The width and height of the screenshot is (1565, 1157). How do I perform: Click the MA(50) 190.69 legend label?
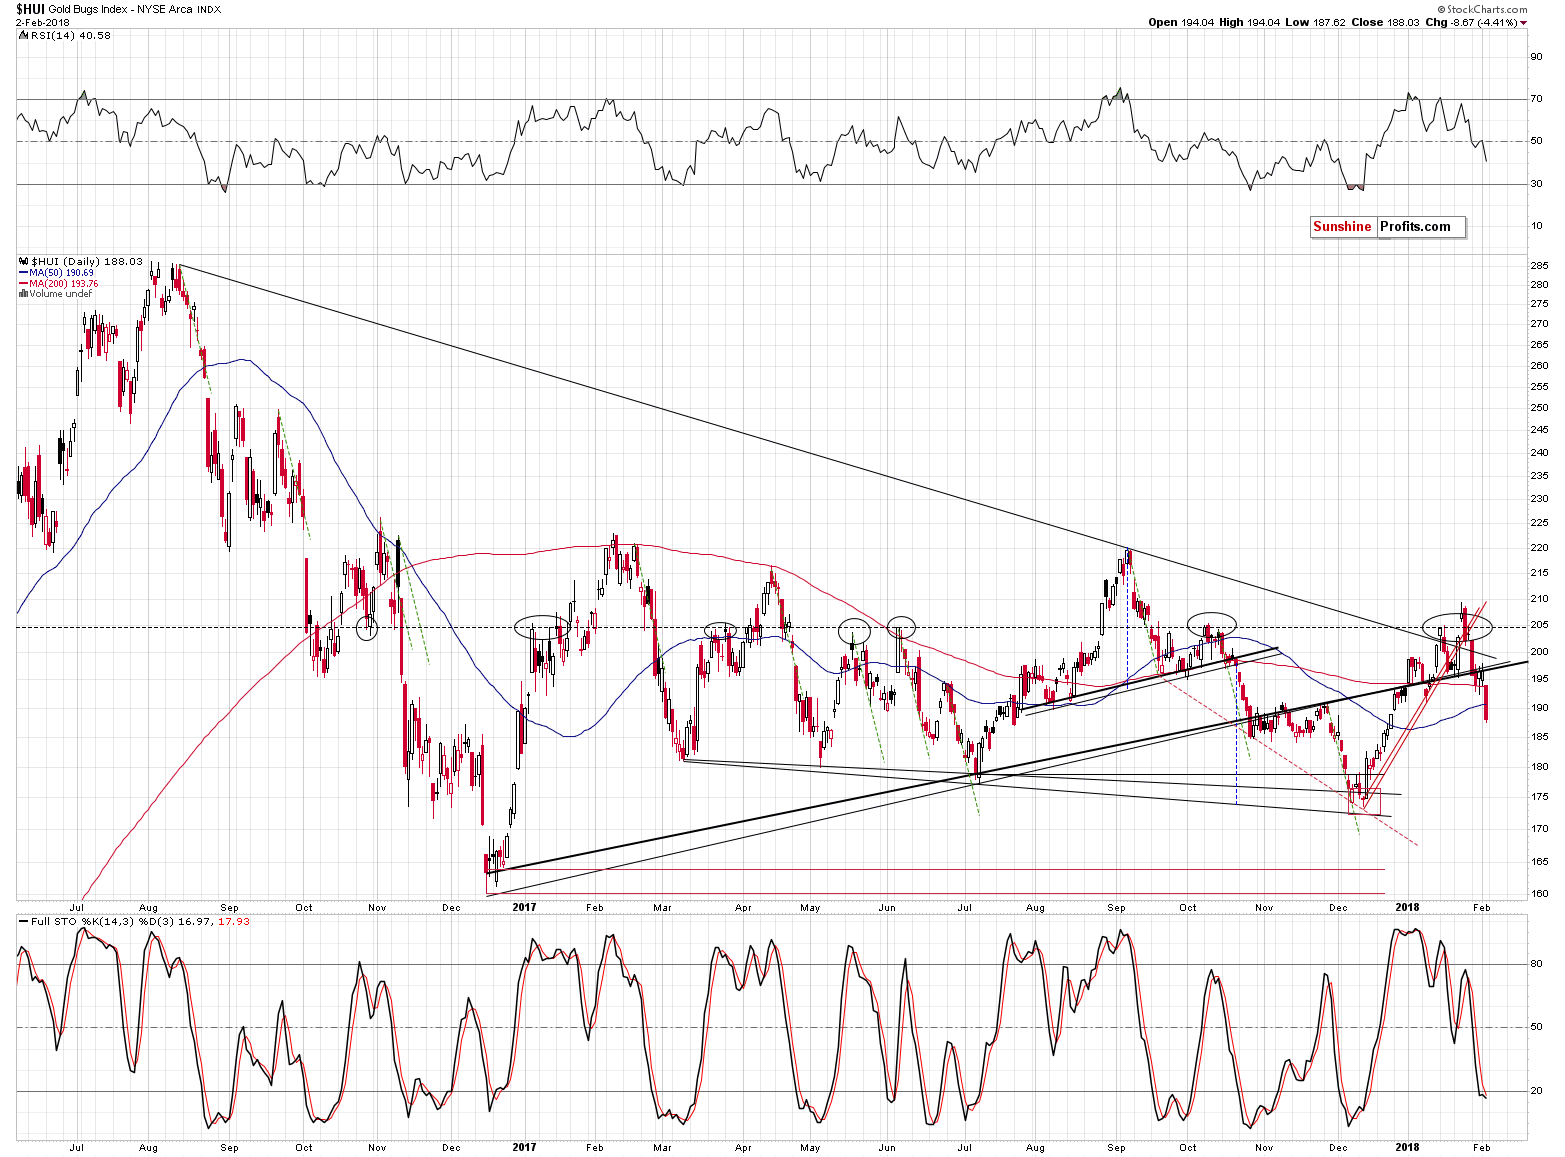click(62, 272)
